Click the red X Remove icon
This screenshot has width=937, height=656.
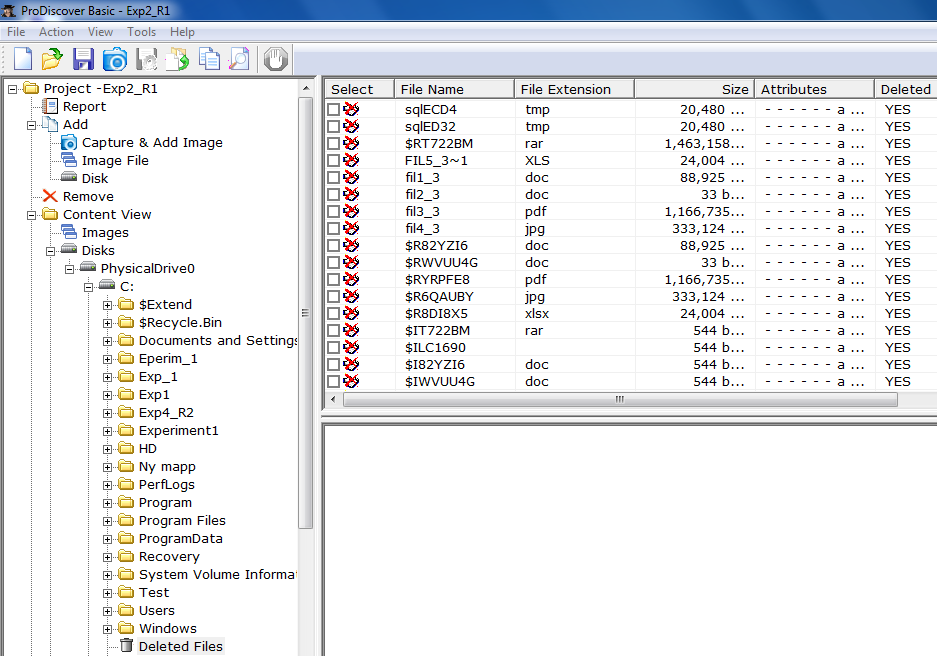point(50,196)
